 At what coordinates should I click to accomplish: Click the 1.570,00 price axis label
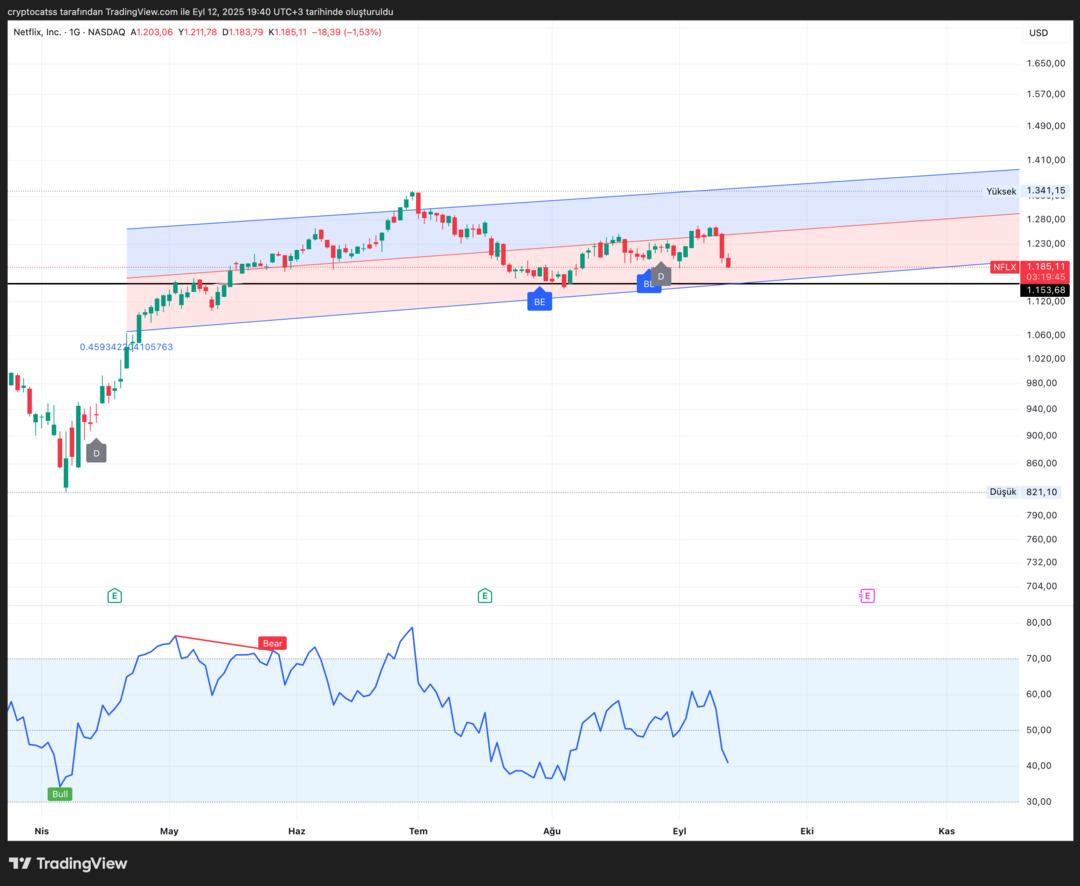[1046, 94]
